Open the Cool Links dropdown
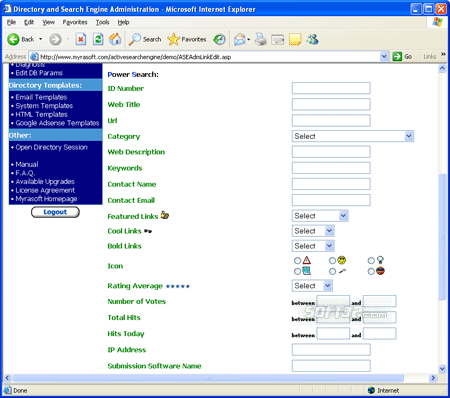 (313, 231)
